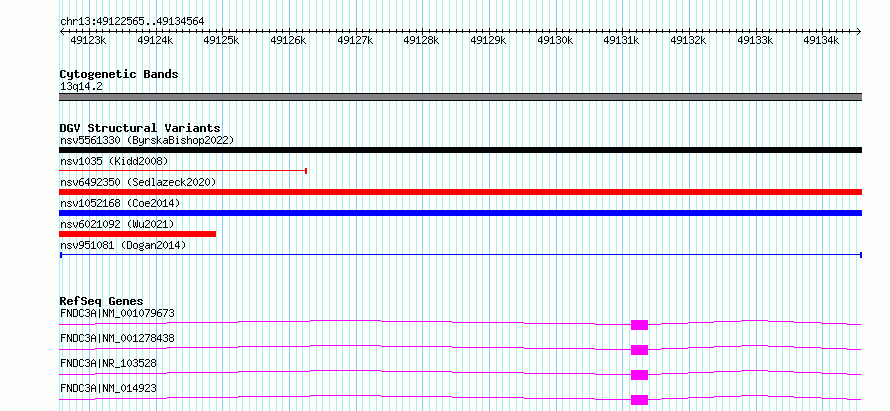Click the FNDC3A|NM_001278438 exon box

click(639, 350)
